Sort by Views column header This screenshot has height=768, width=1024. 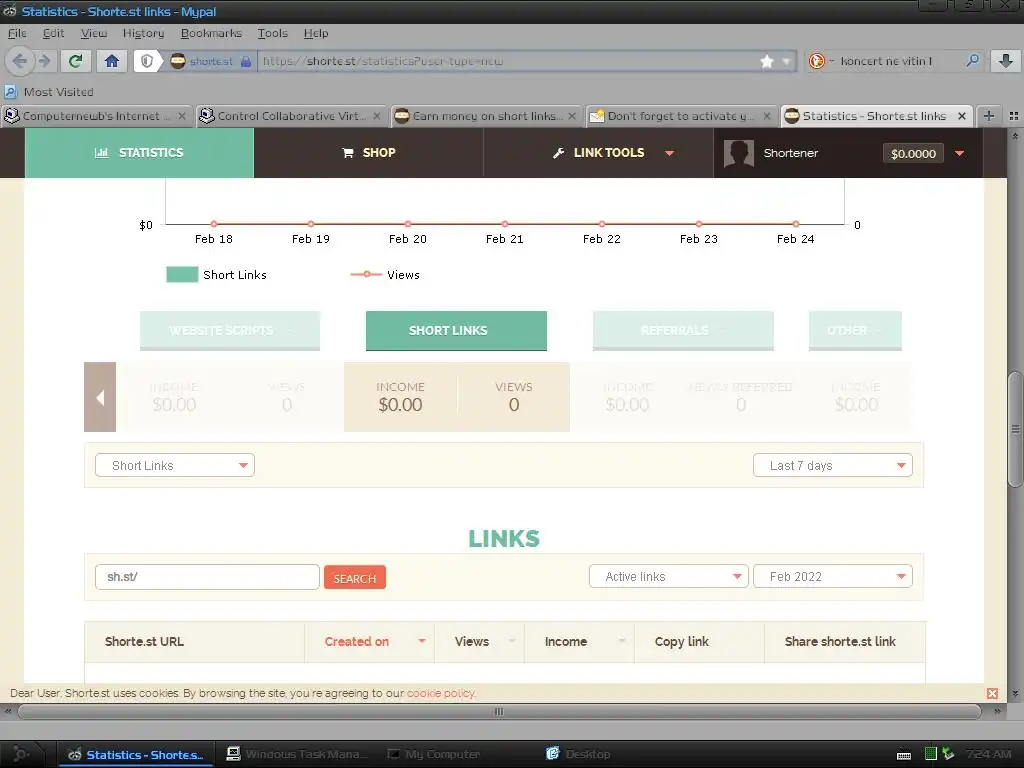(x=479, y=642)
